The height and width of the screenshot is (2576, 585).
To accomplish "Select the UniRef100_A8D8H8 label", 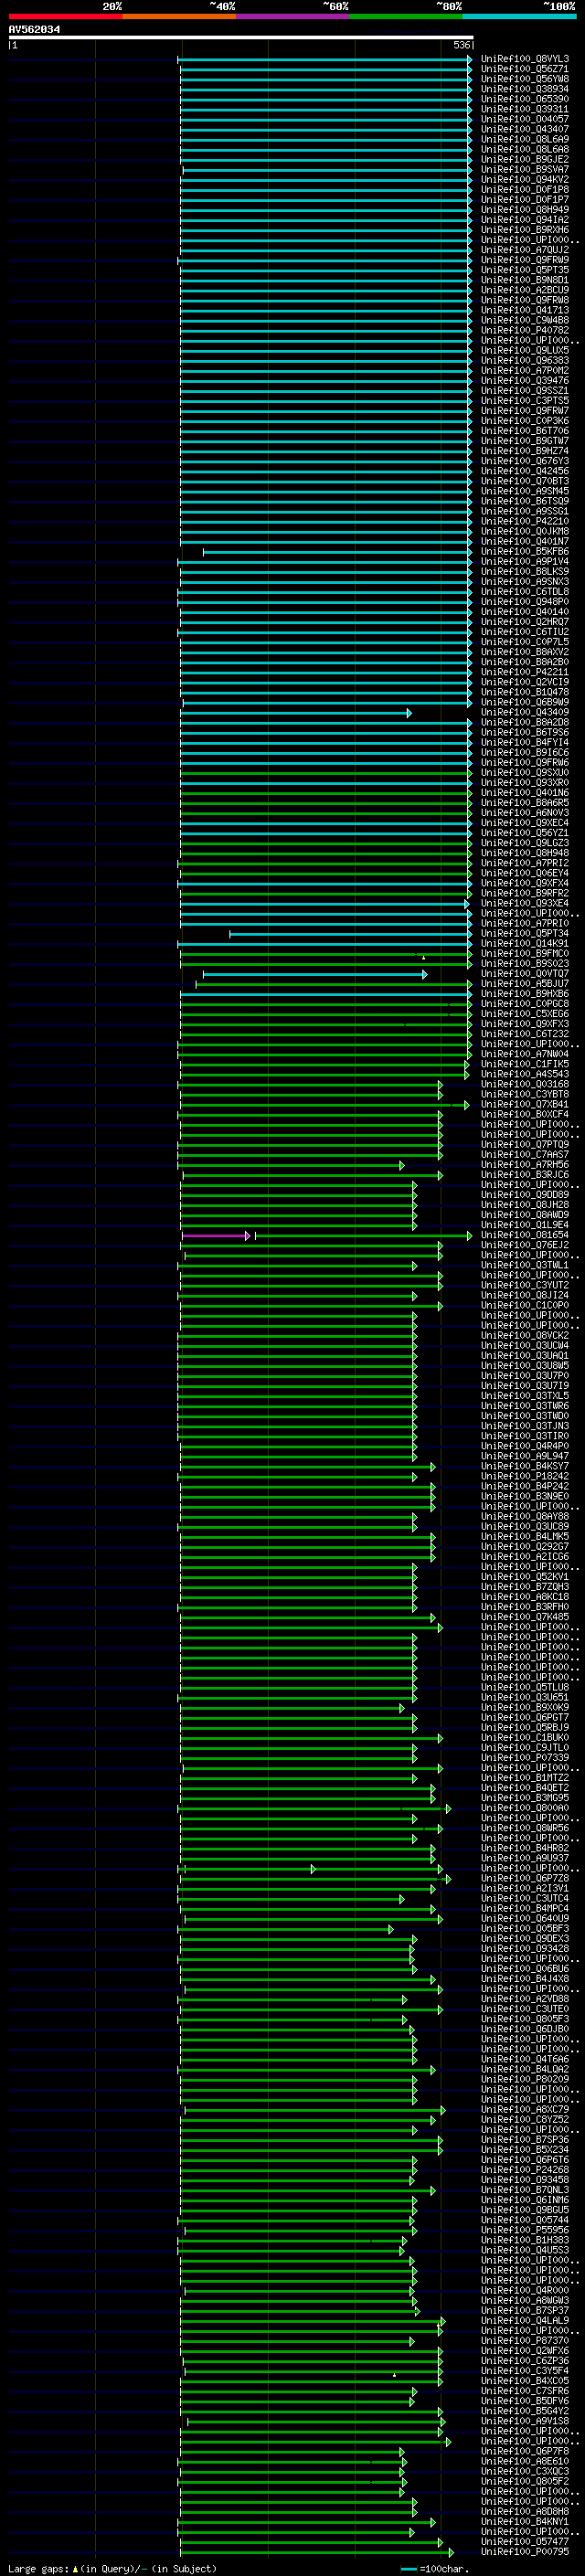I will [x=524, y=2513].
